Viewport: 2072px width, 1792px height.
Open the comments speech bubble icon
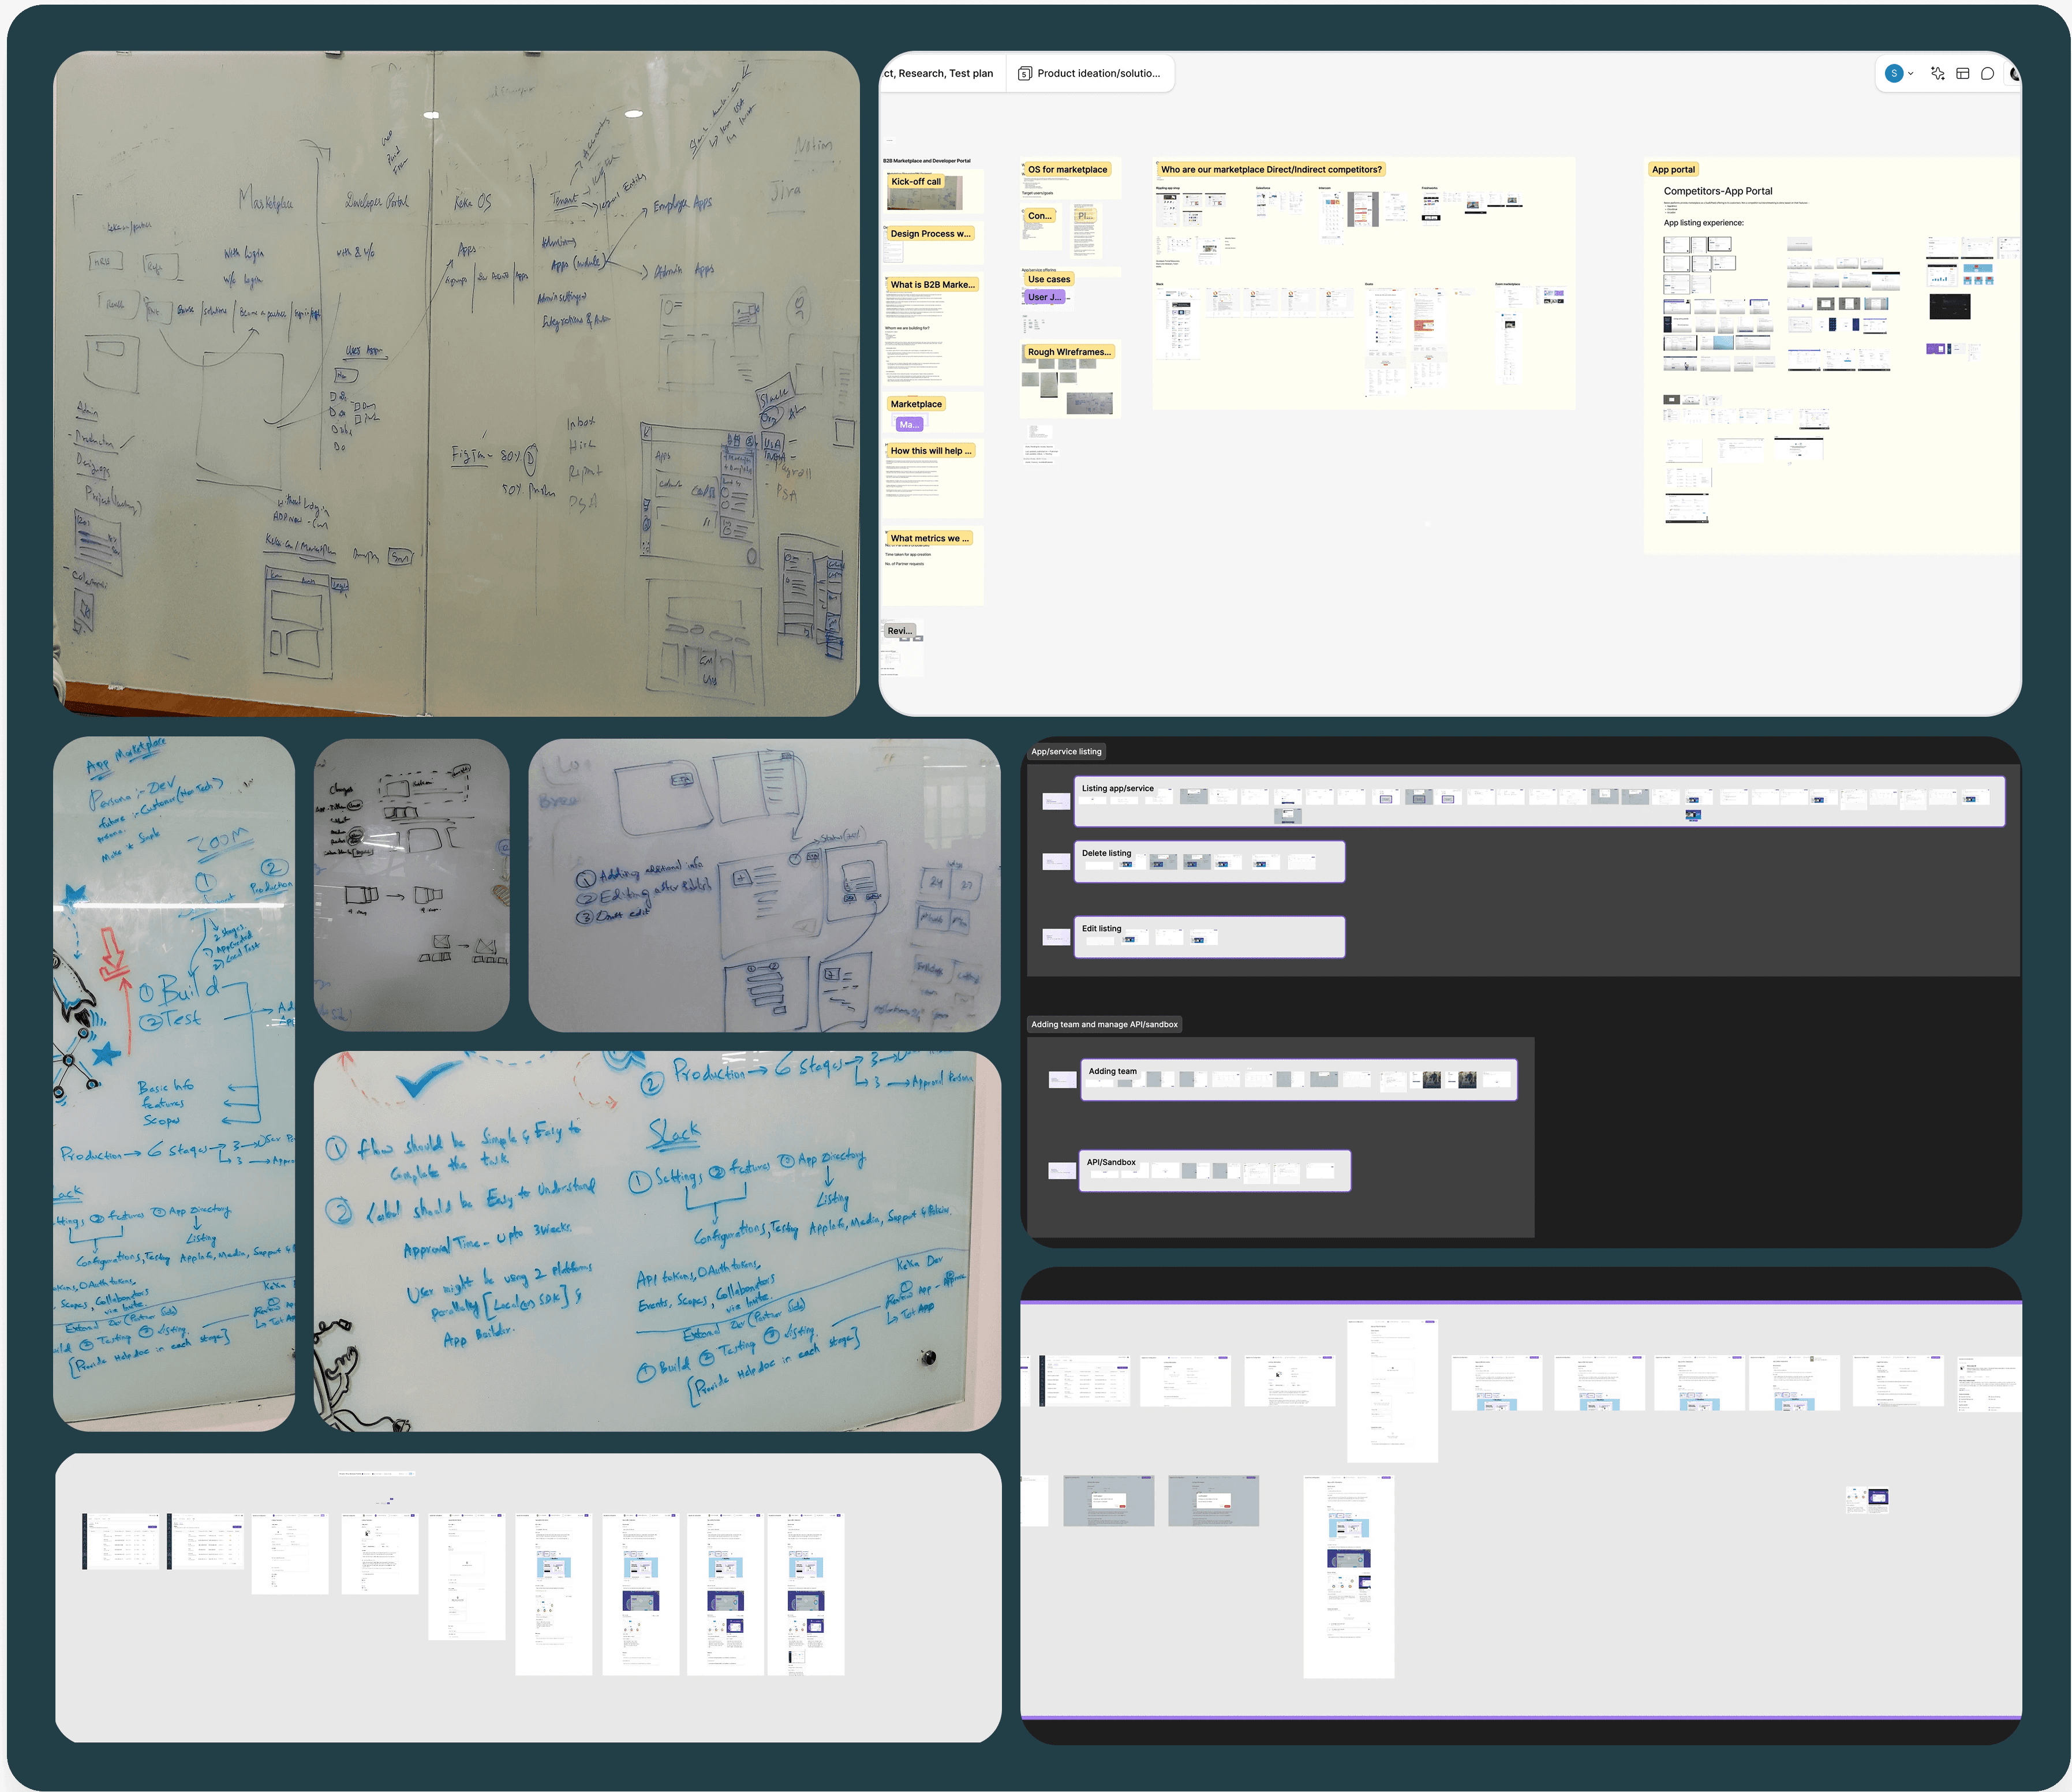tap(1988, 74)
